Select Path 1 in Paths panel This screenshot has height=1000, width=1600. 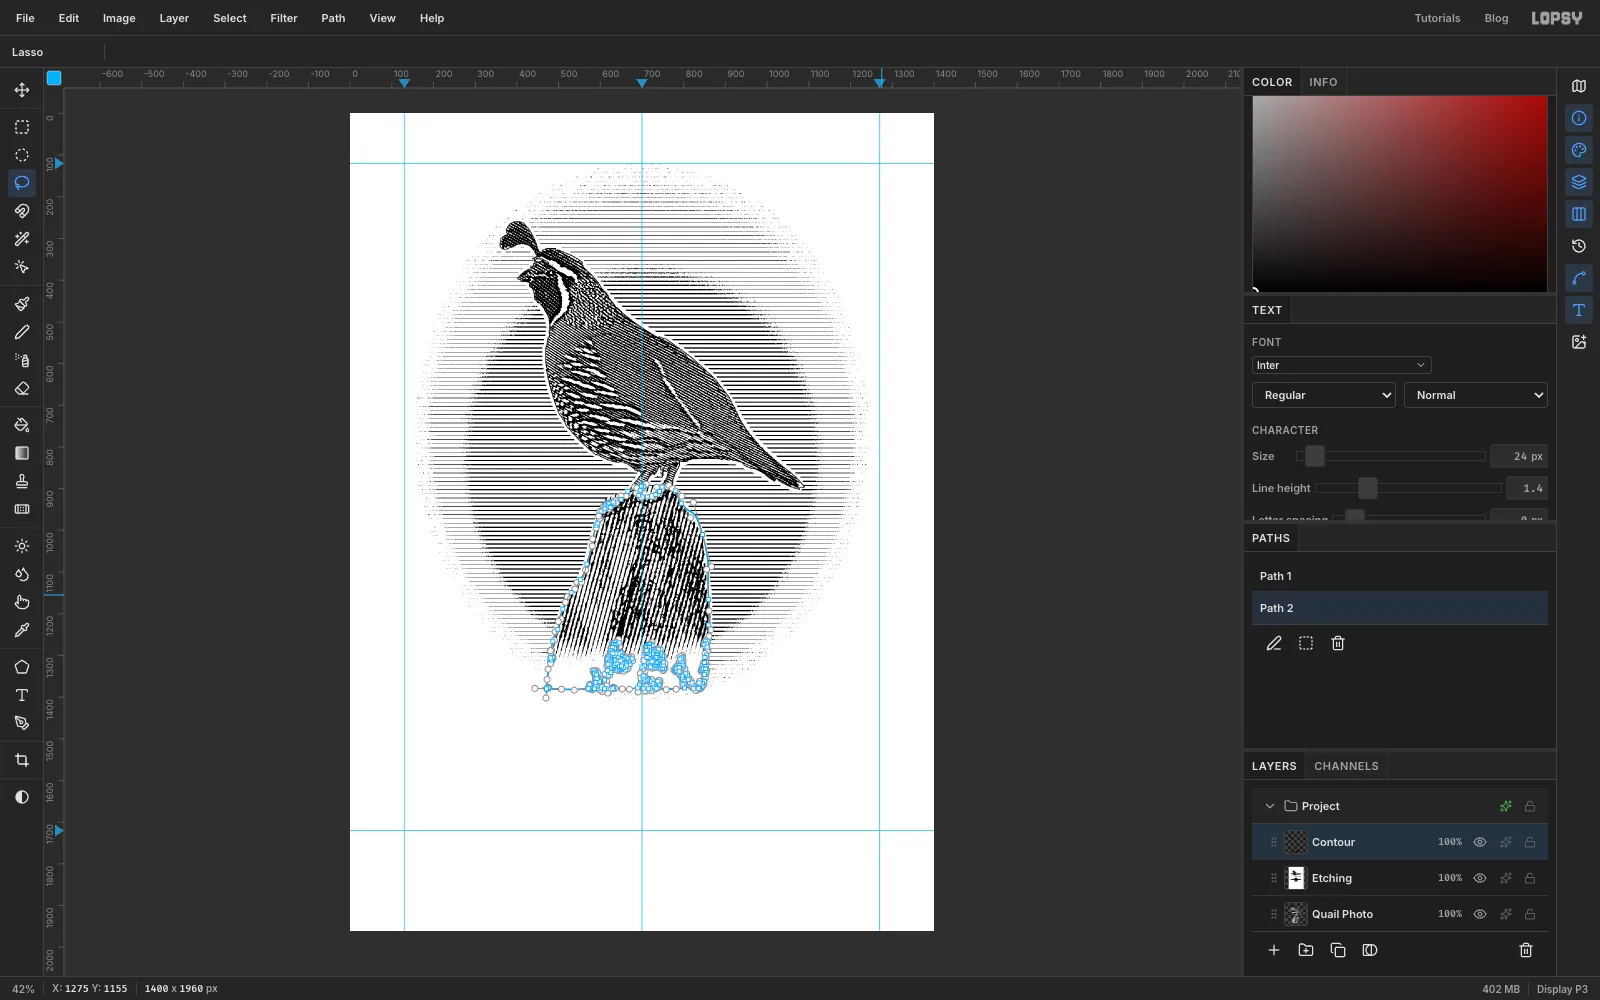coord(1400,576)
